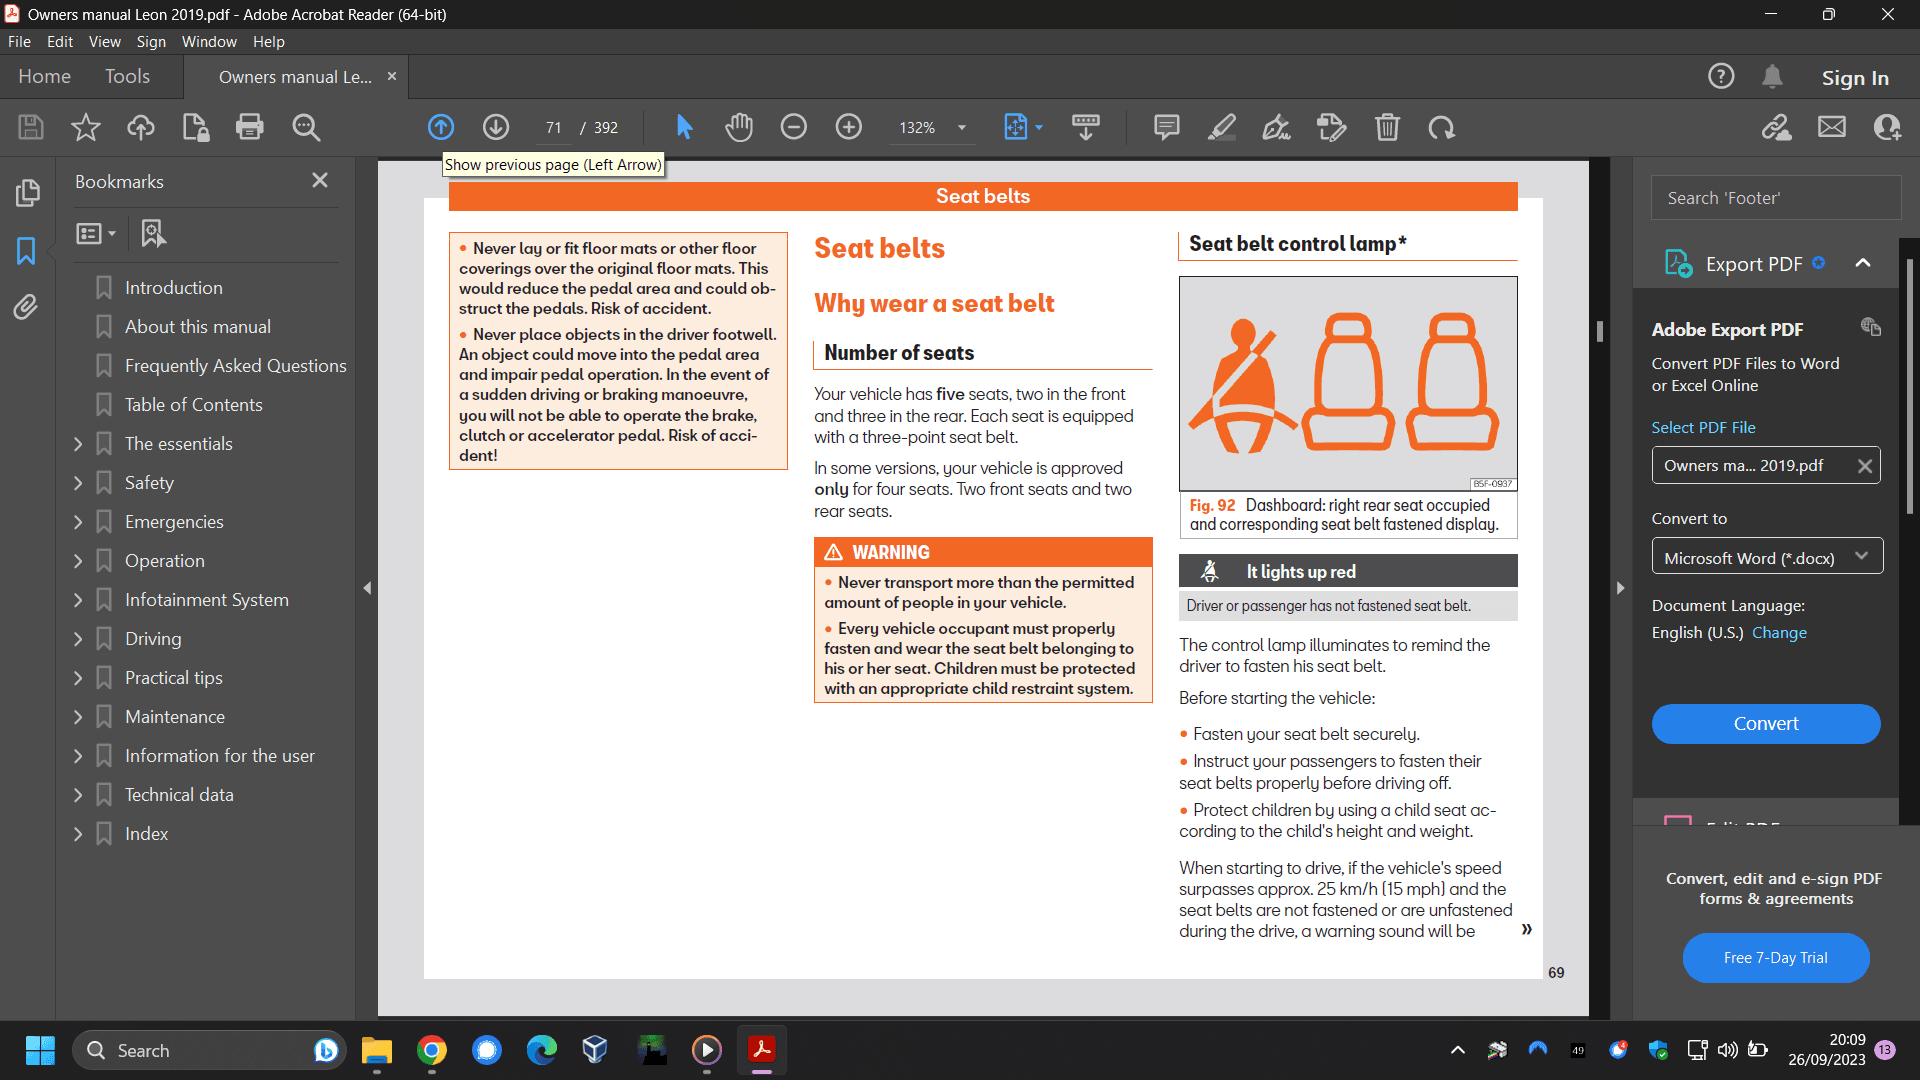This screenshot has height=1080, width=1920.
Task: Select the Hand pan tool
Action: click(739, 127)
